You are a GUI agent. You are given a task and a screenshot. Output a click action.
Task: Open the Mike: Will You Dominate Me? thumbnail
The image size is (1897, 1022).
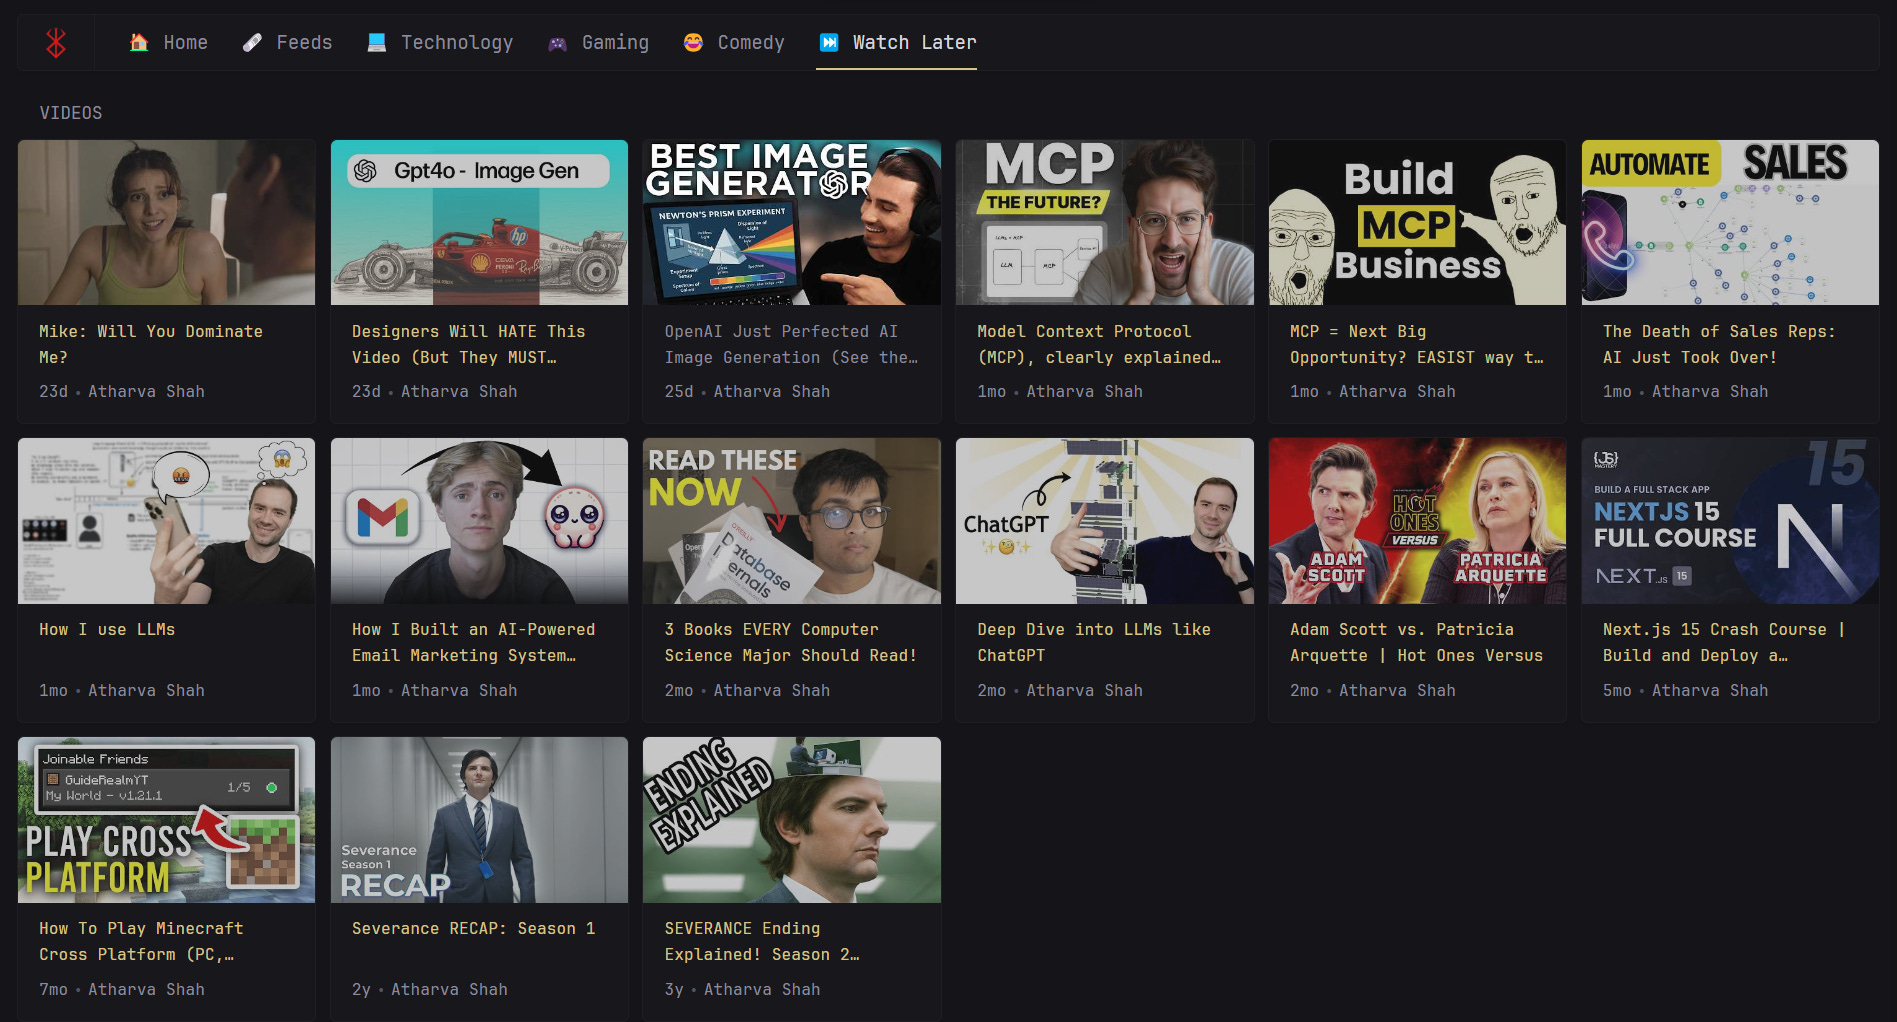(166, 222)
